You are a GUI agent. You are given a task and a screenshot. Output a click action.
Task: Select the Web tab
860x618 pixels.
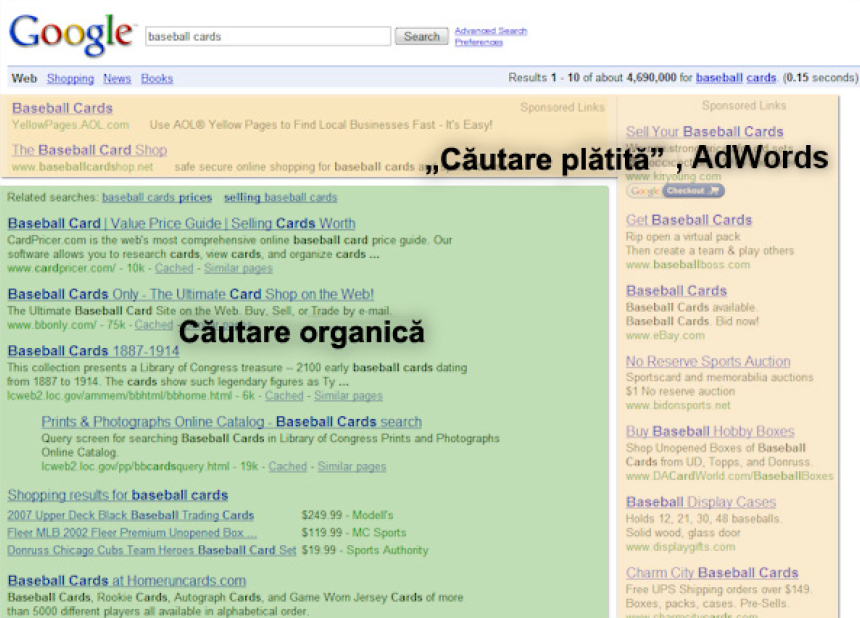click(x=24, y=78)
